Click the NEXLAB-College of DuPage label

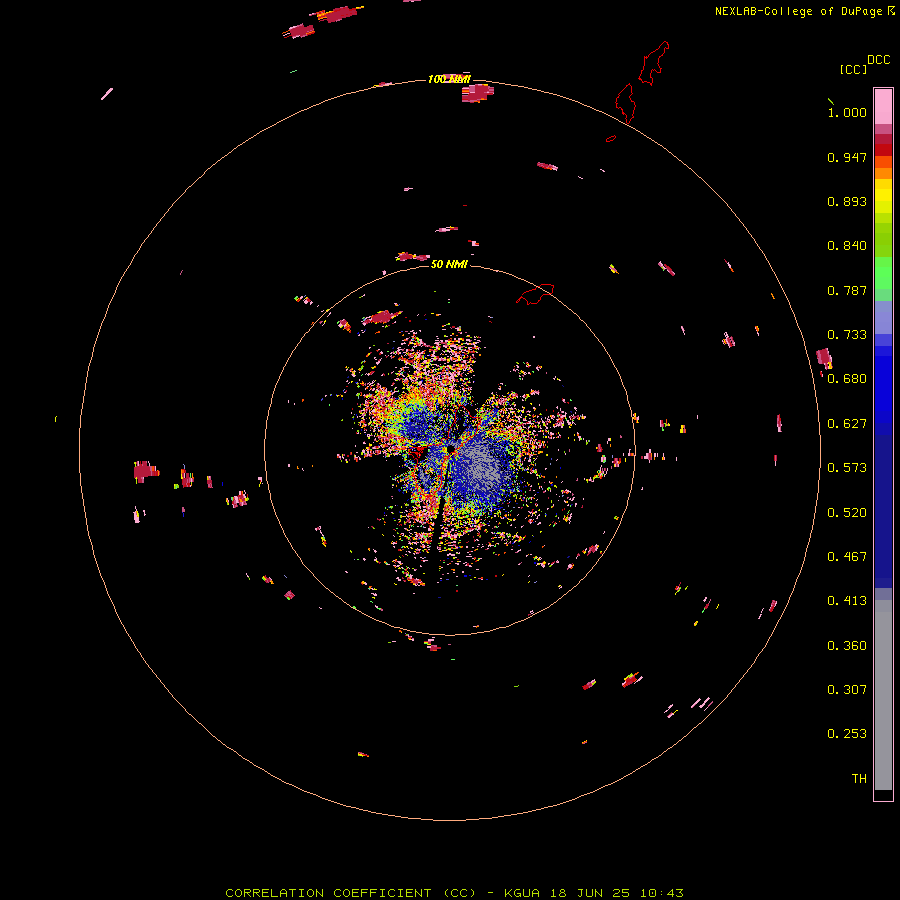click(x=804, y=11)
